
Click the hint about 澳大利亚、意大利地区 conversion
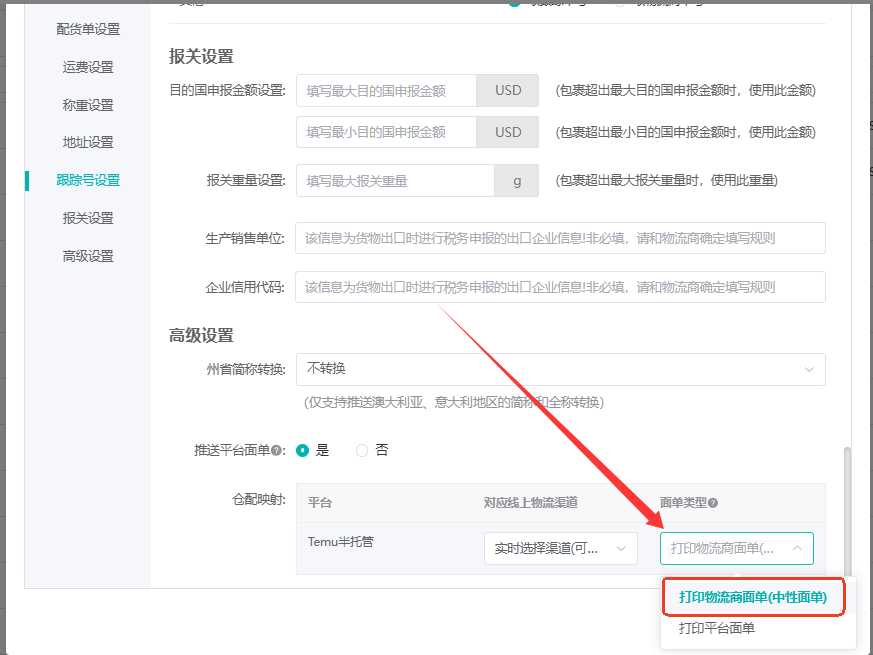pos(454,402)
